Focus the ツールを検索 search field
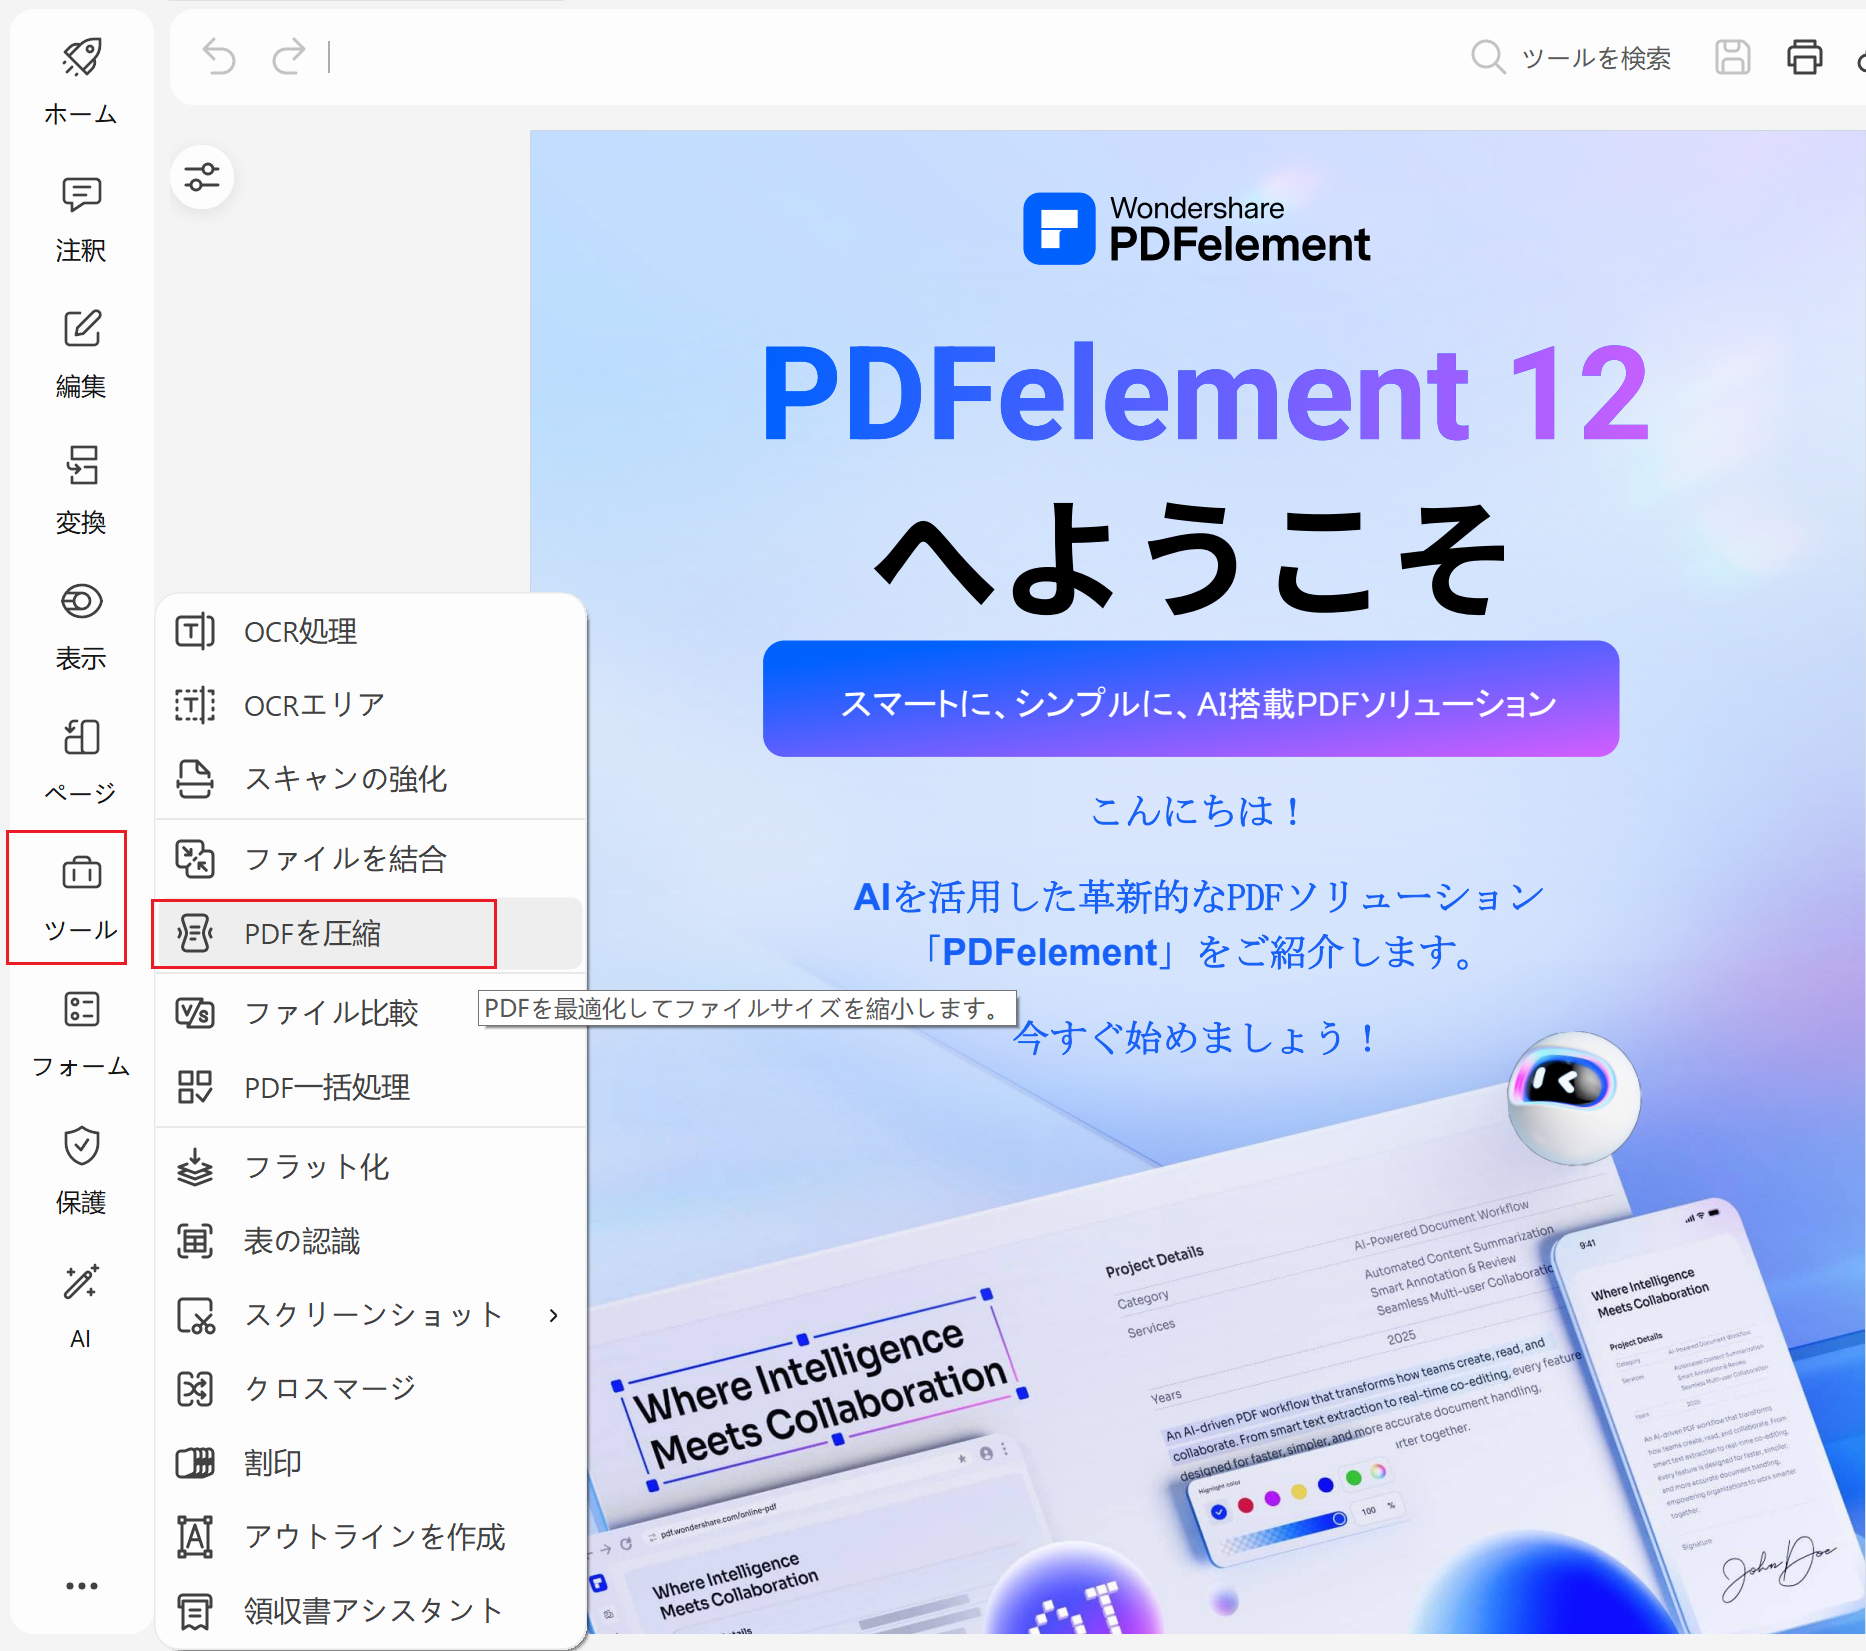The height and width of the screenshot is (1651, 1866). tap(1596, 58)
